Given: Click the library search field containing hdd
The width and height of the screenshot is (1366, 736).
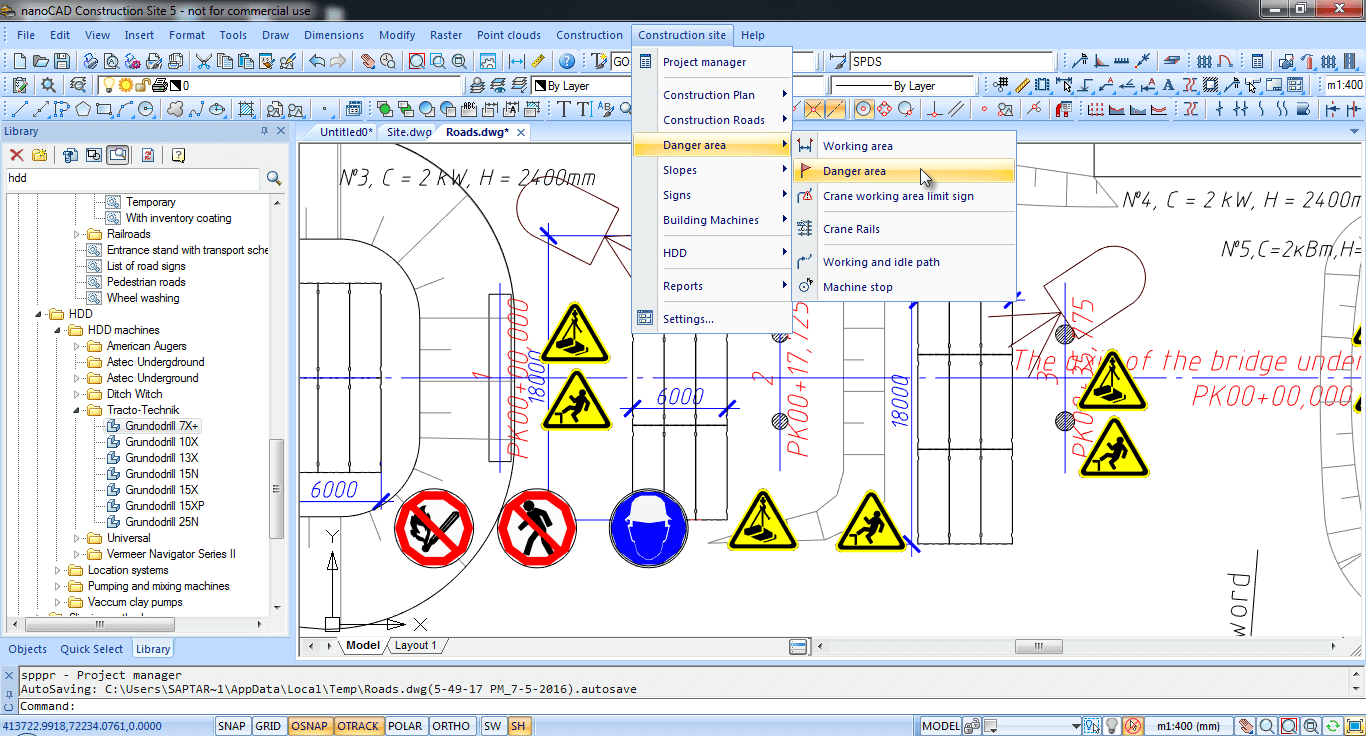Looking at the screenshot, I should point(132,178).
